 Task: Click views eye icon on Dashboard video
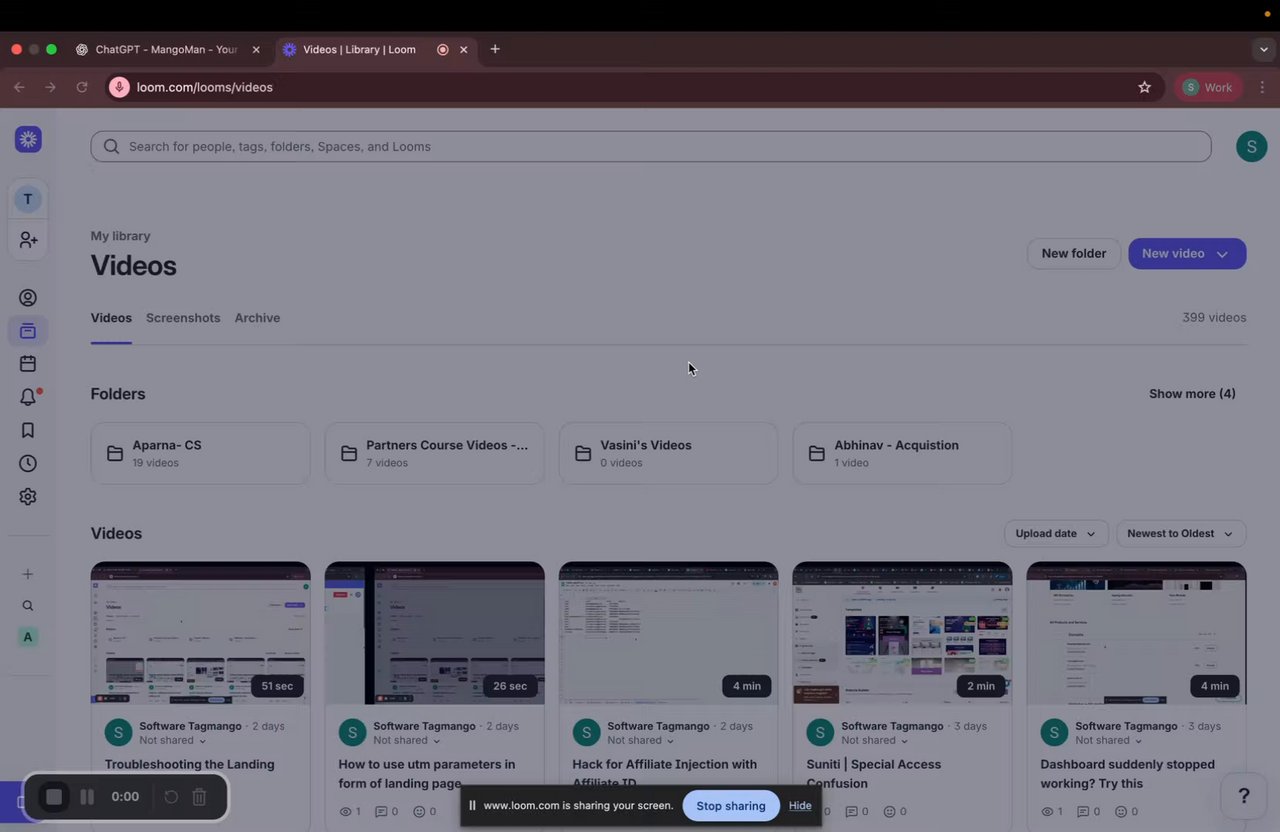click(1047, 812)
